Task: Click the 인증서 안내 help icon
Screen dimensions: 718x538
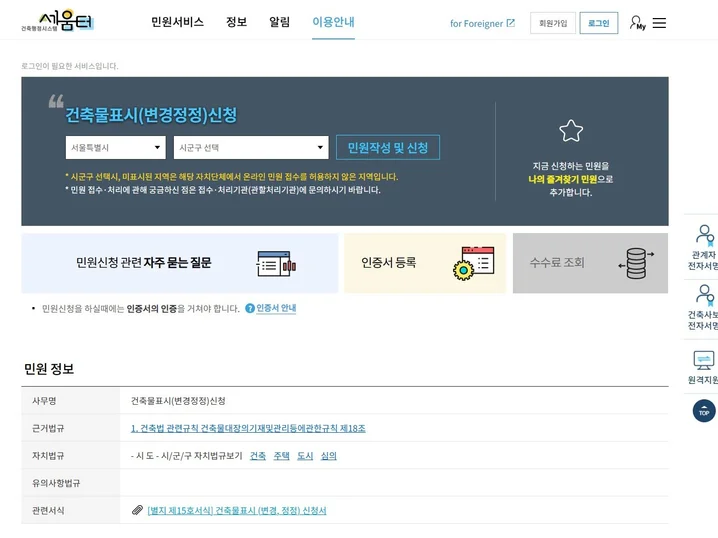Action: tap(250, 308)
